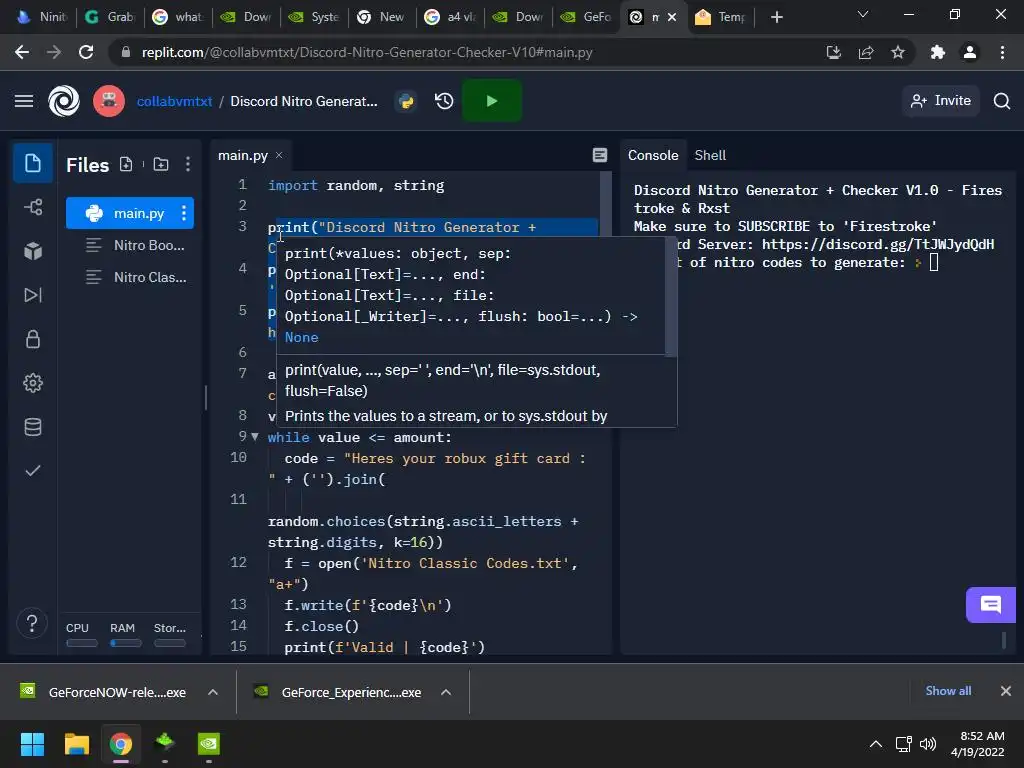
Task: Open Secrets lock sidebar icon
Action: (x=33, y=339)
